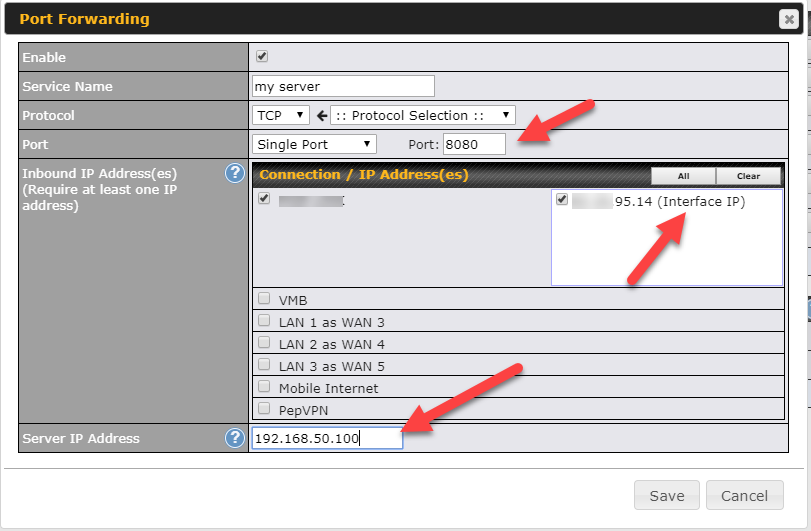Cancel the port forwarding changes
Screen dimensions: 811x531
744,495
